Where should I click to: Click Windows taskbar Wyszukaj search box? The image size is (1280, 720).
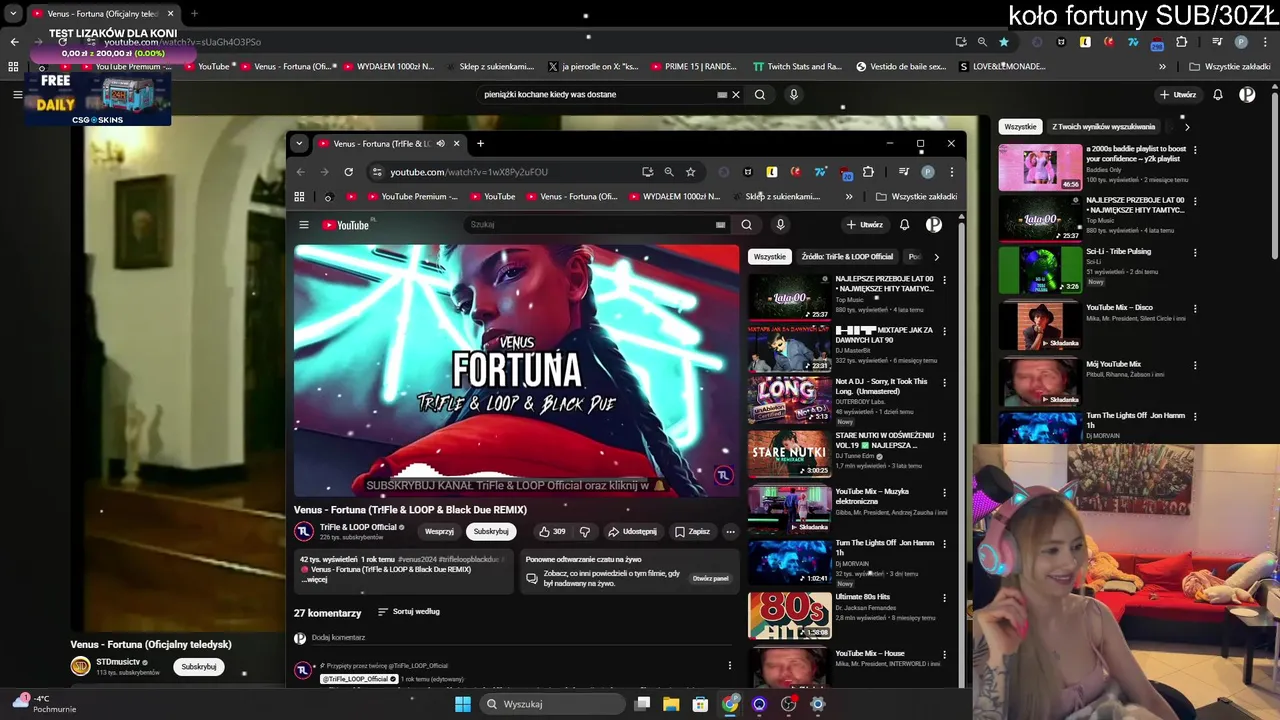pos(551,704)
